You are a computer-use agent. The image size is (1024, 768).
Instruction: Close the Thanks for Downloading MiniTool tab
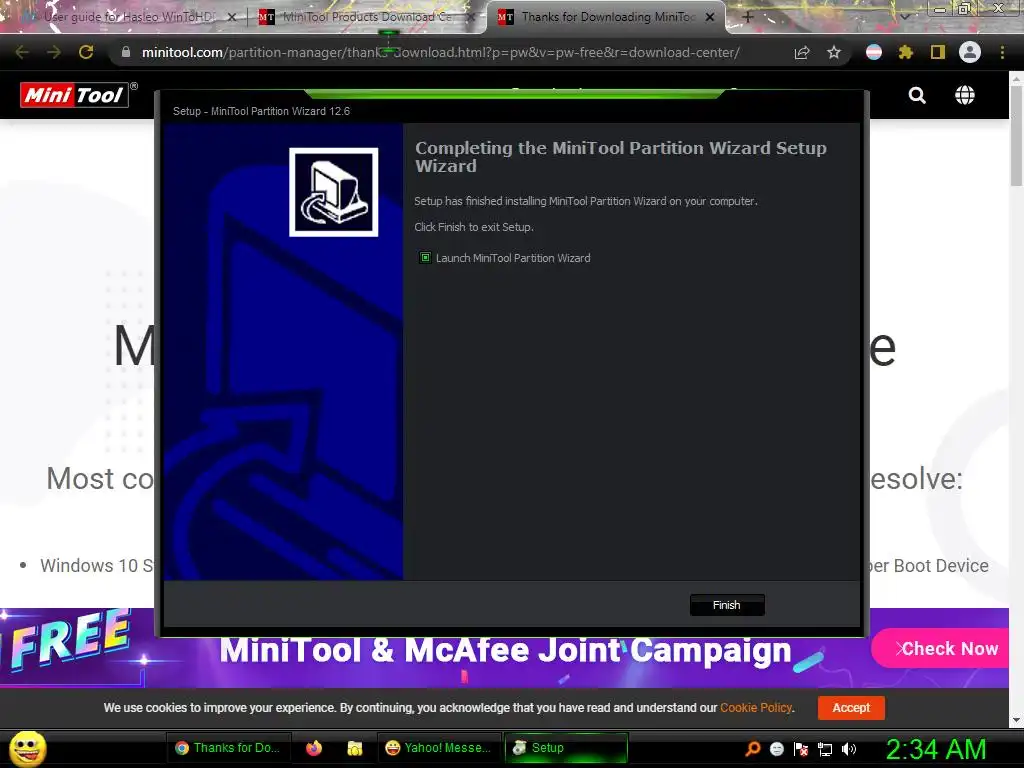click(710, 17)
